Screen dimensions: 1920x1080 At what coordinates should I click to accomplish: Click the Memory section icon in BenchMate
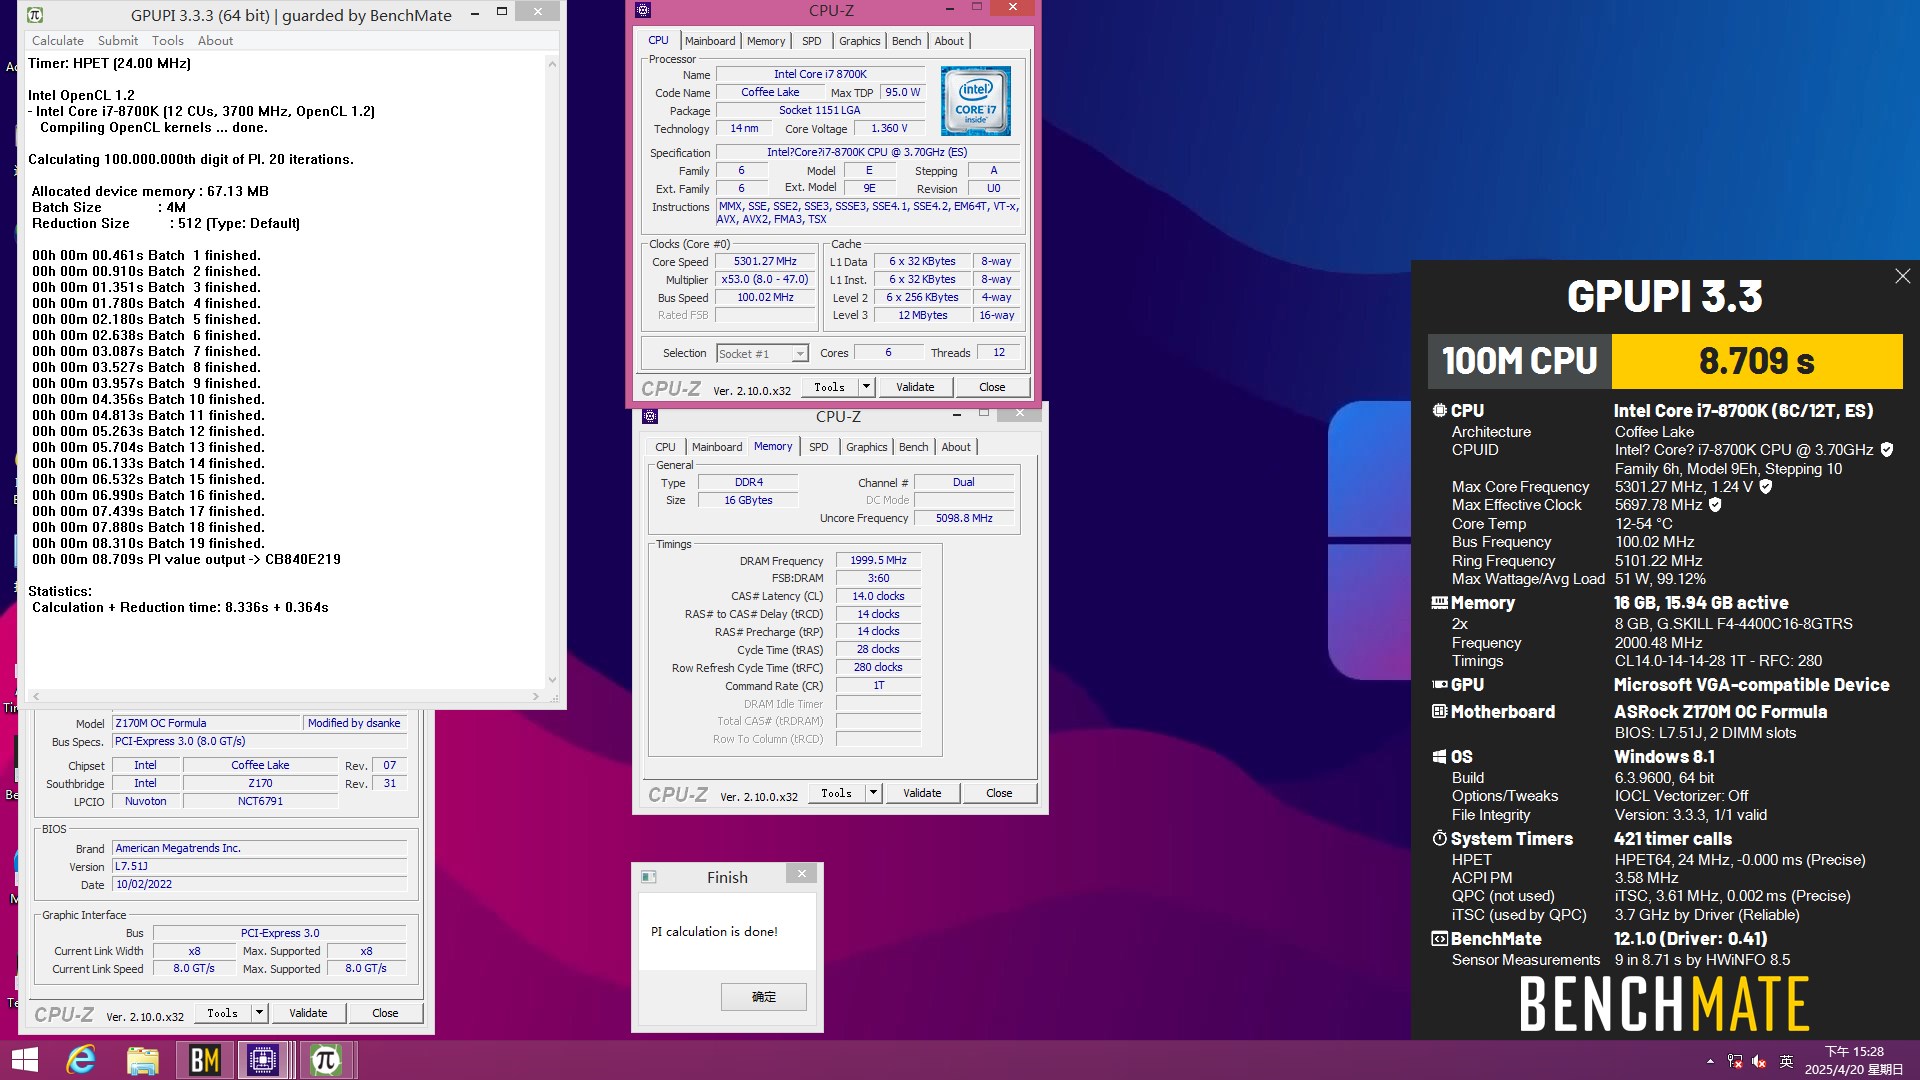click(x=1440, y=603)
